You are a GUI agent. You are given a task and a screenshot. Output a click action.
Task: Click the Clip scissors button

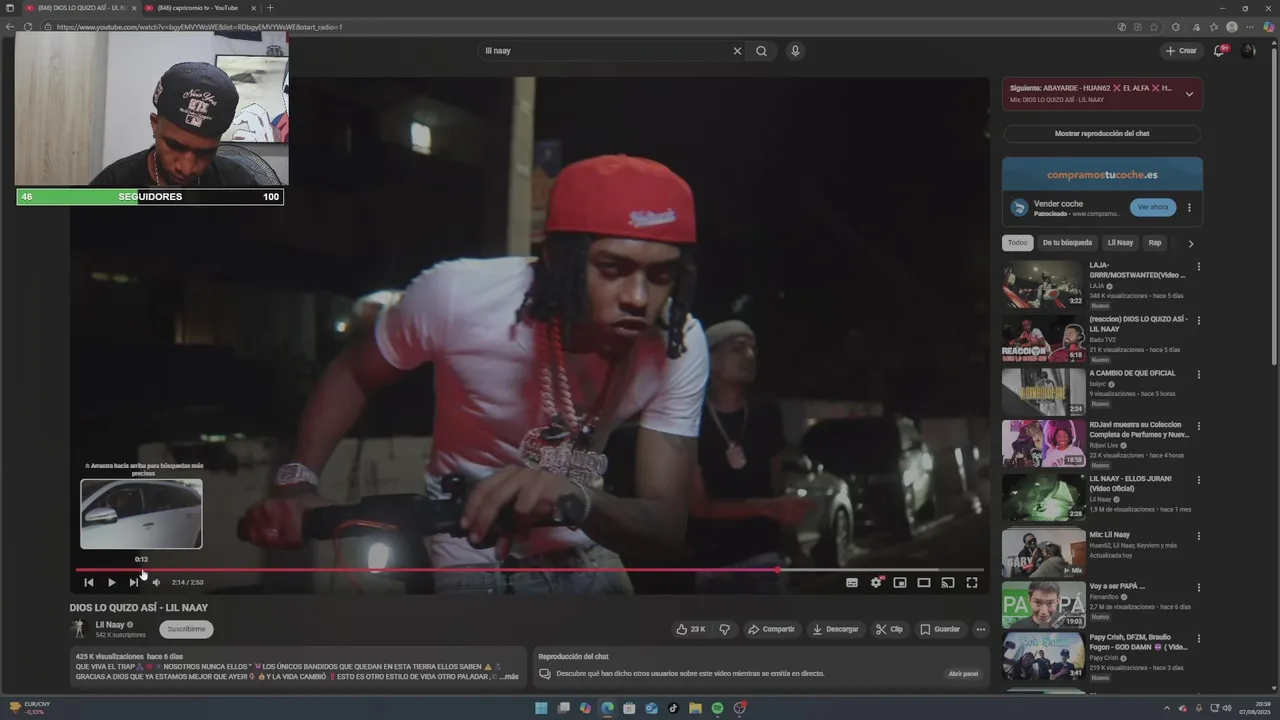[x=889, y=629]
